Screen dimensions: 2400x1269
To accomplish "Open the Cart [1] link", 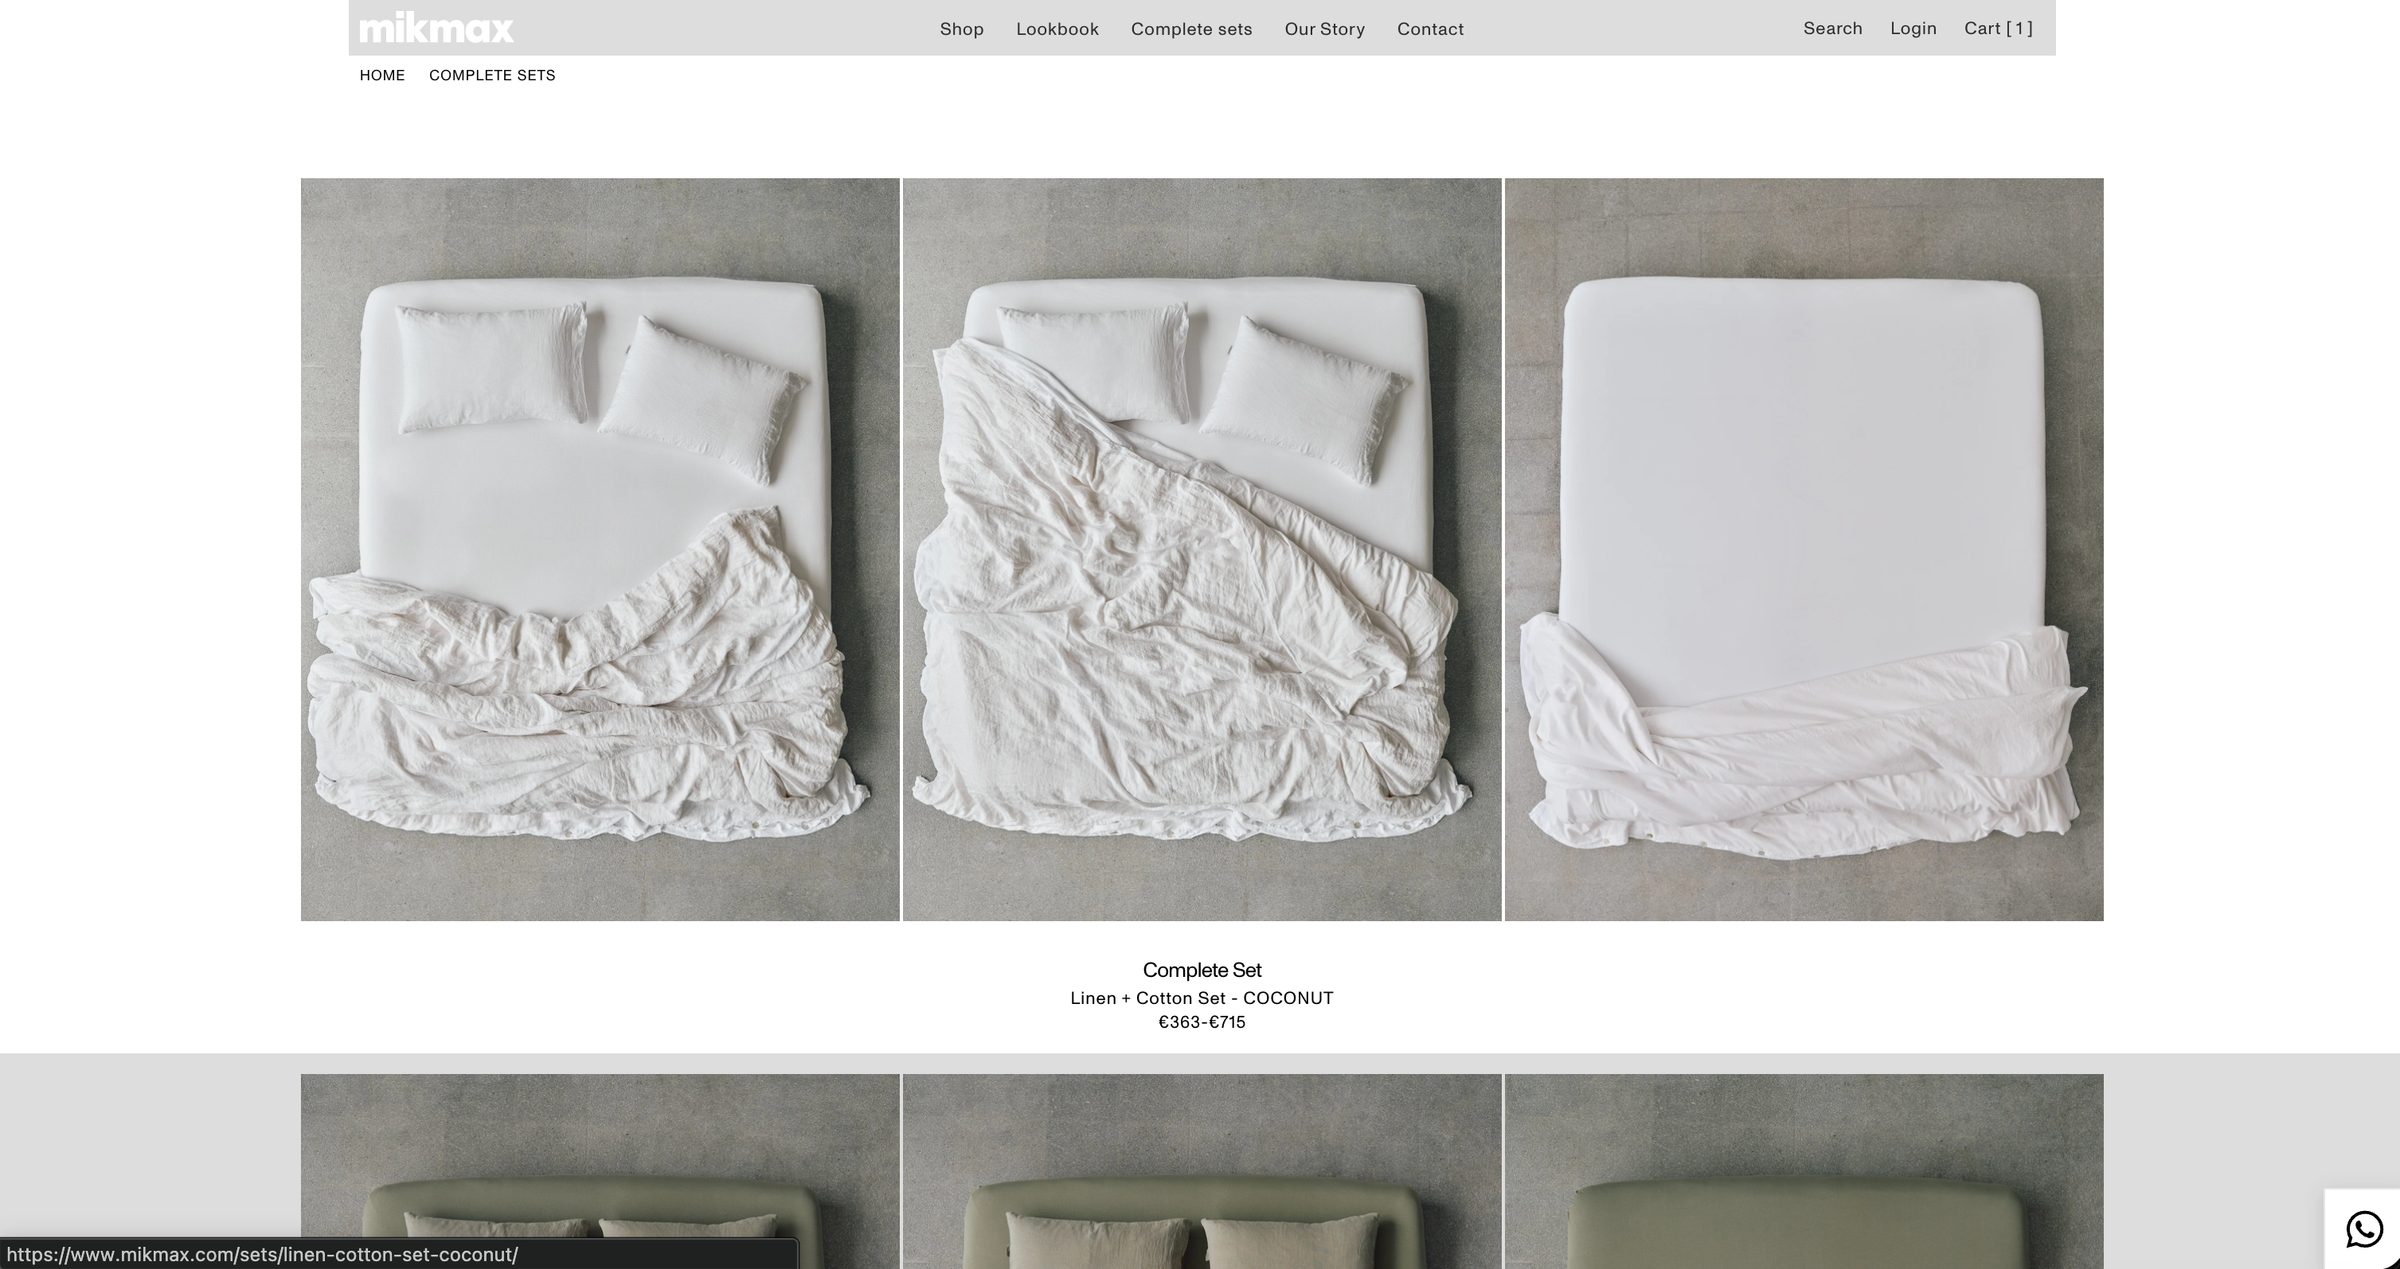I will coord(1998,28).
